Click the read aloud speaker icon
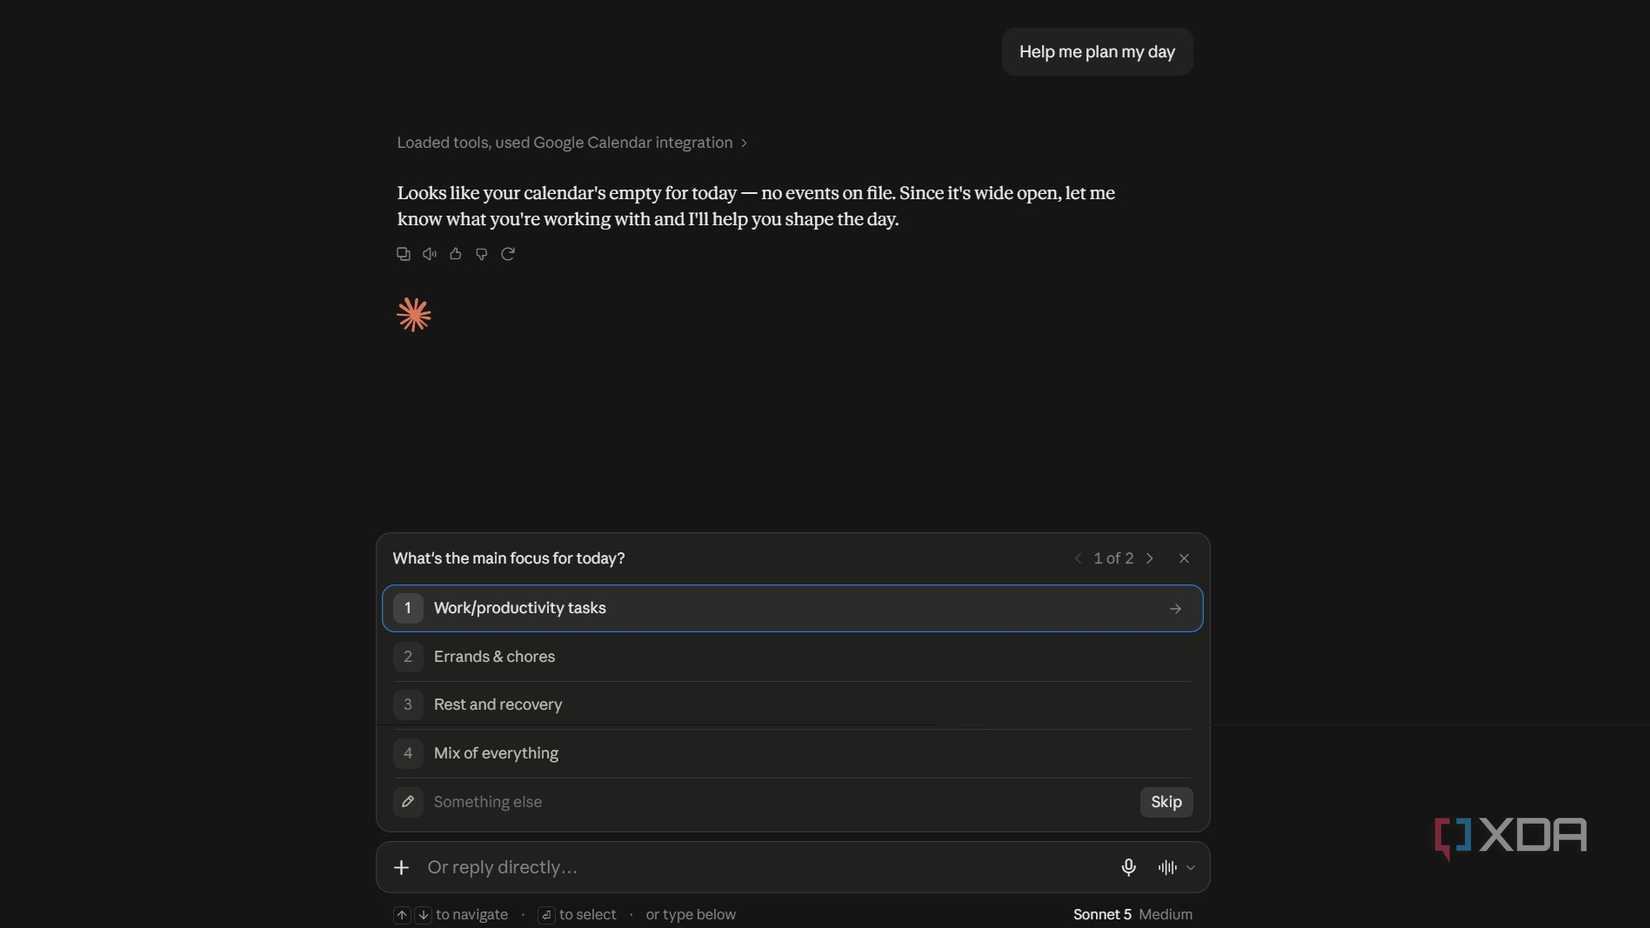The image size is (1650, 928). pyautogui.click(x=429, y=254)
